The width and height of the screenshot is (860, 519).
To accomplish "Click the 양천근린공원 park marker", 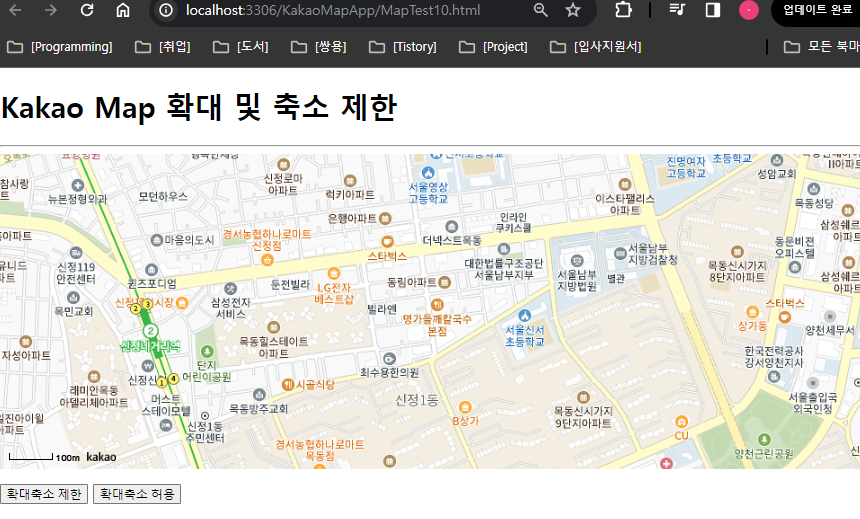I will pyautogui.click(x=764, y=439).
